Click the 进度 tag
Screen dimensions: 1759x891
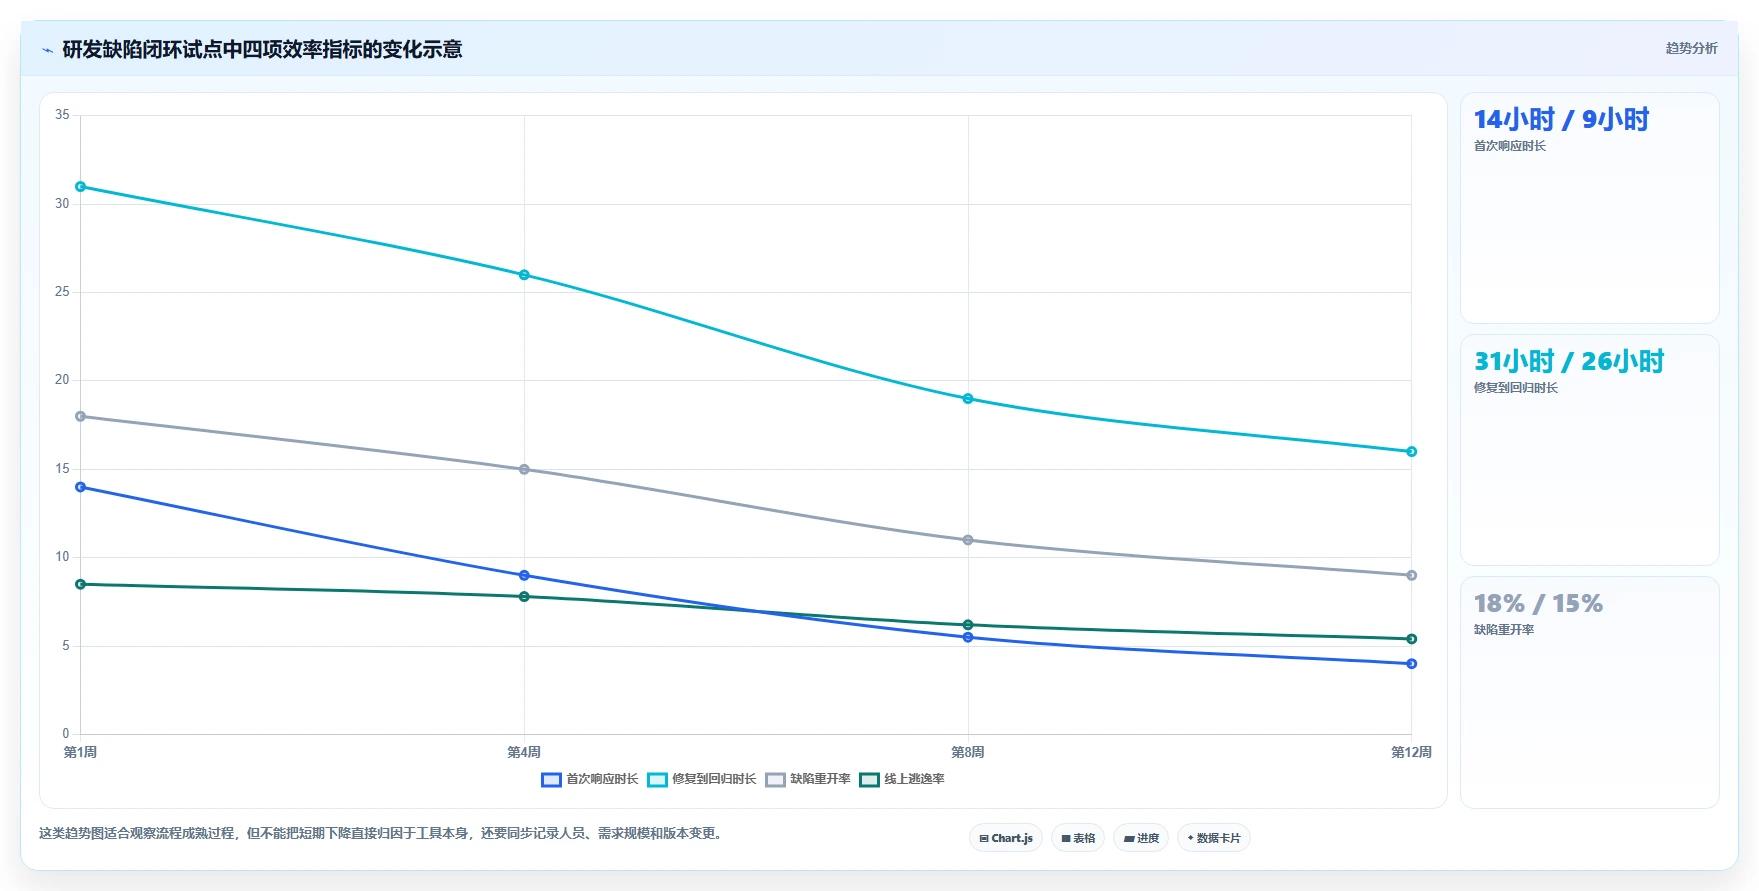(x=1141, y=838)
